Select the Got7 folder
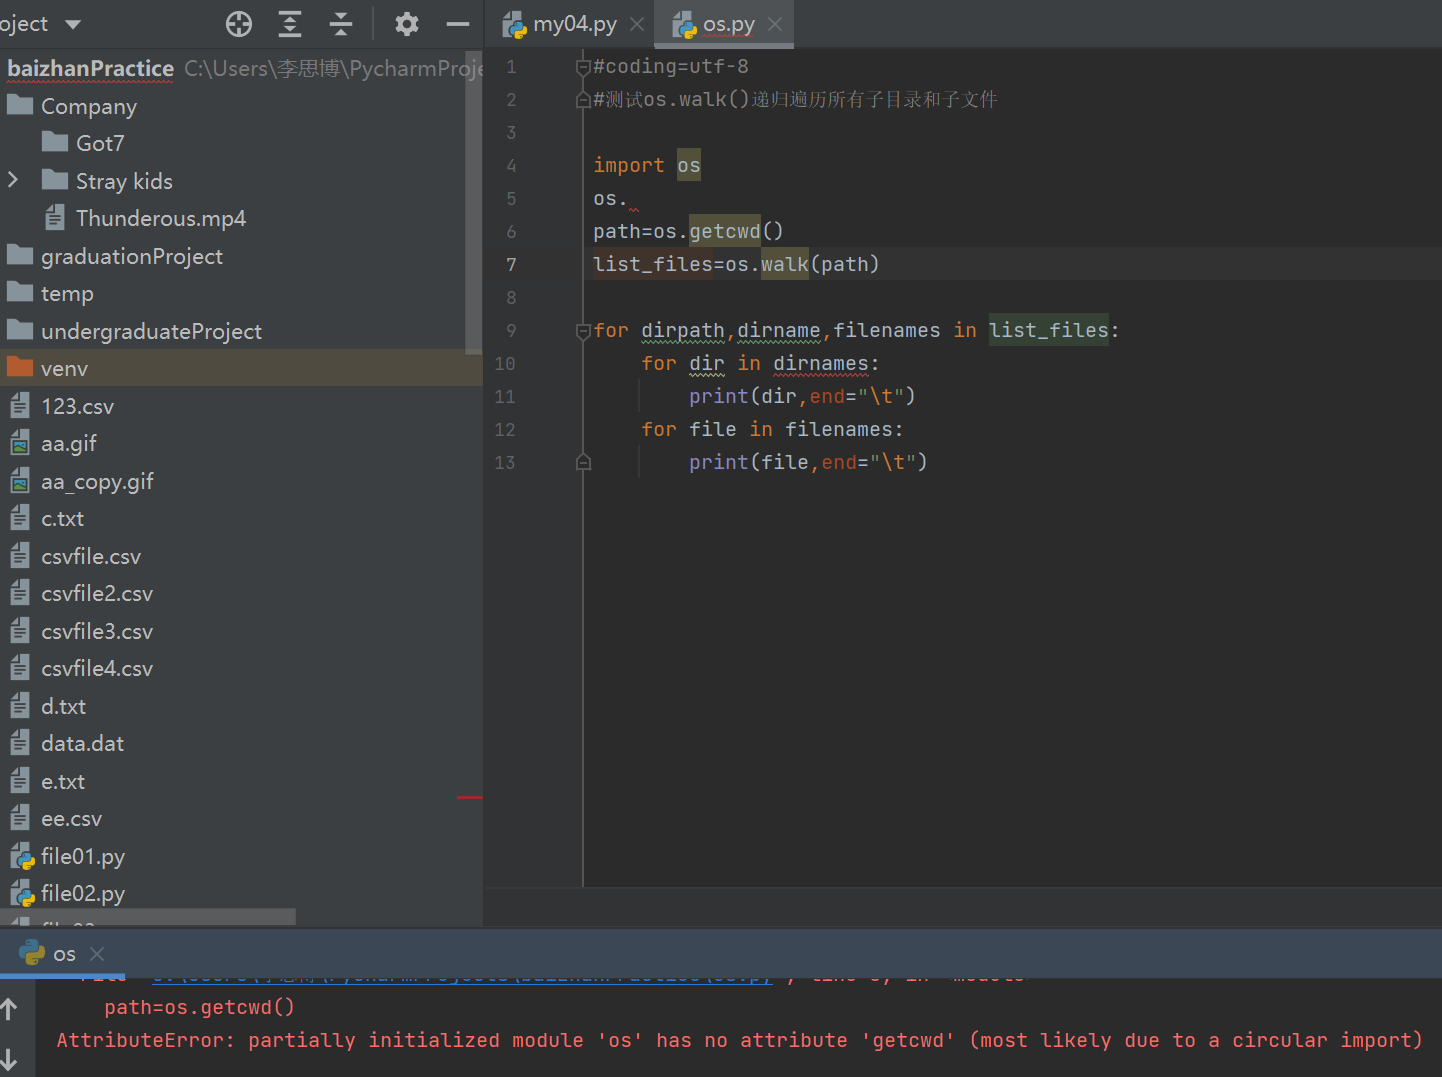The width and height of the screenshot is (1442, 1077). point(100,143)
